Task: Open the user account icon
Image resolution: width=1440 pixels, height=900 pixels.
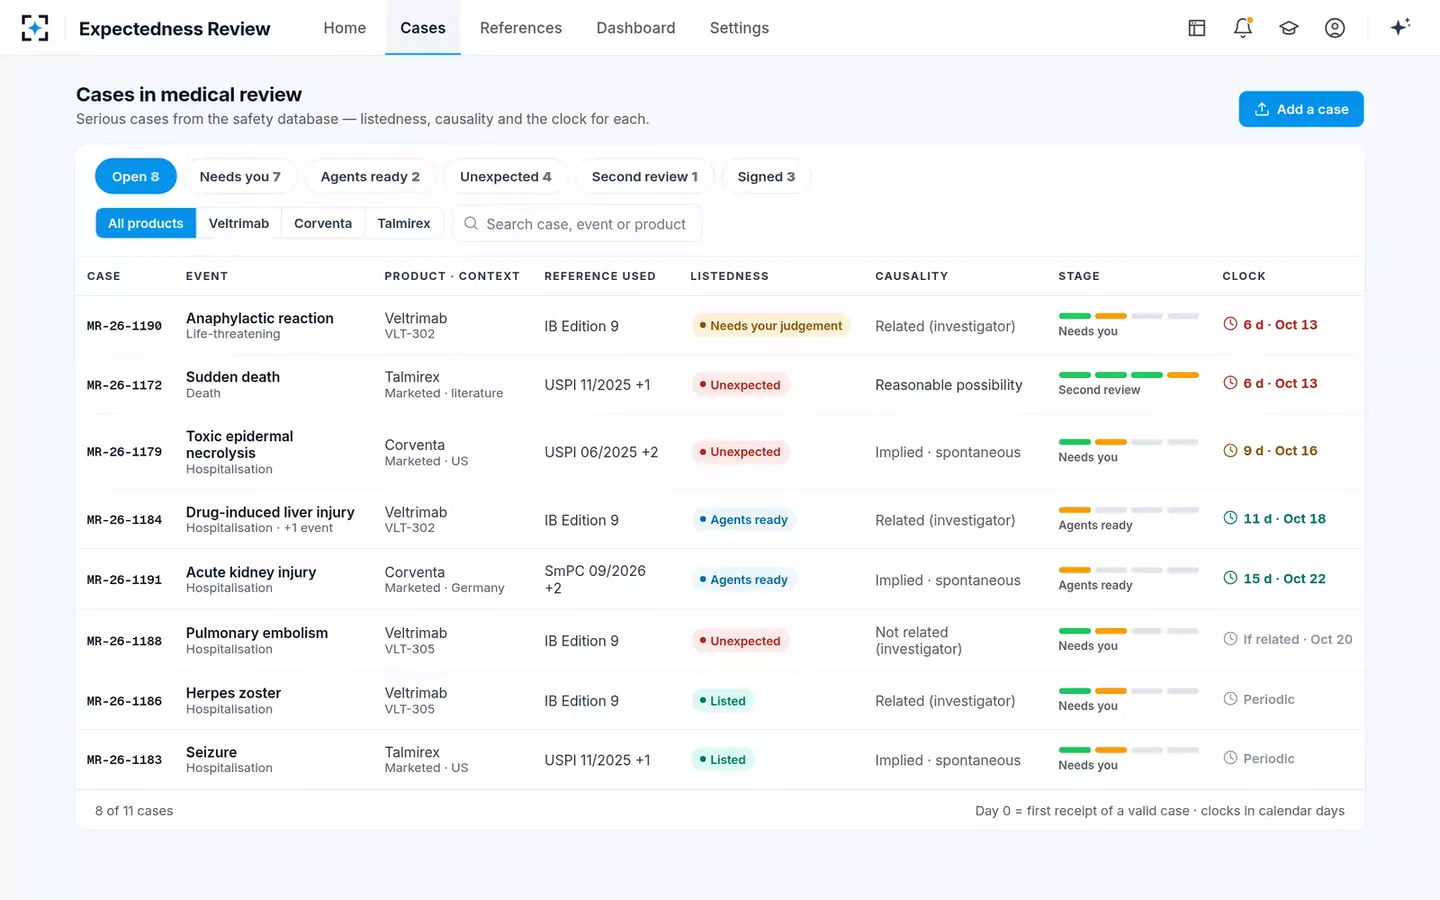Action: pyautogui.click(x=1335, y=28)
